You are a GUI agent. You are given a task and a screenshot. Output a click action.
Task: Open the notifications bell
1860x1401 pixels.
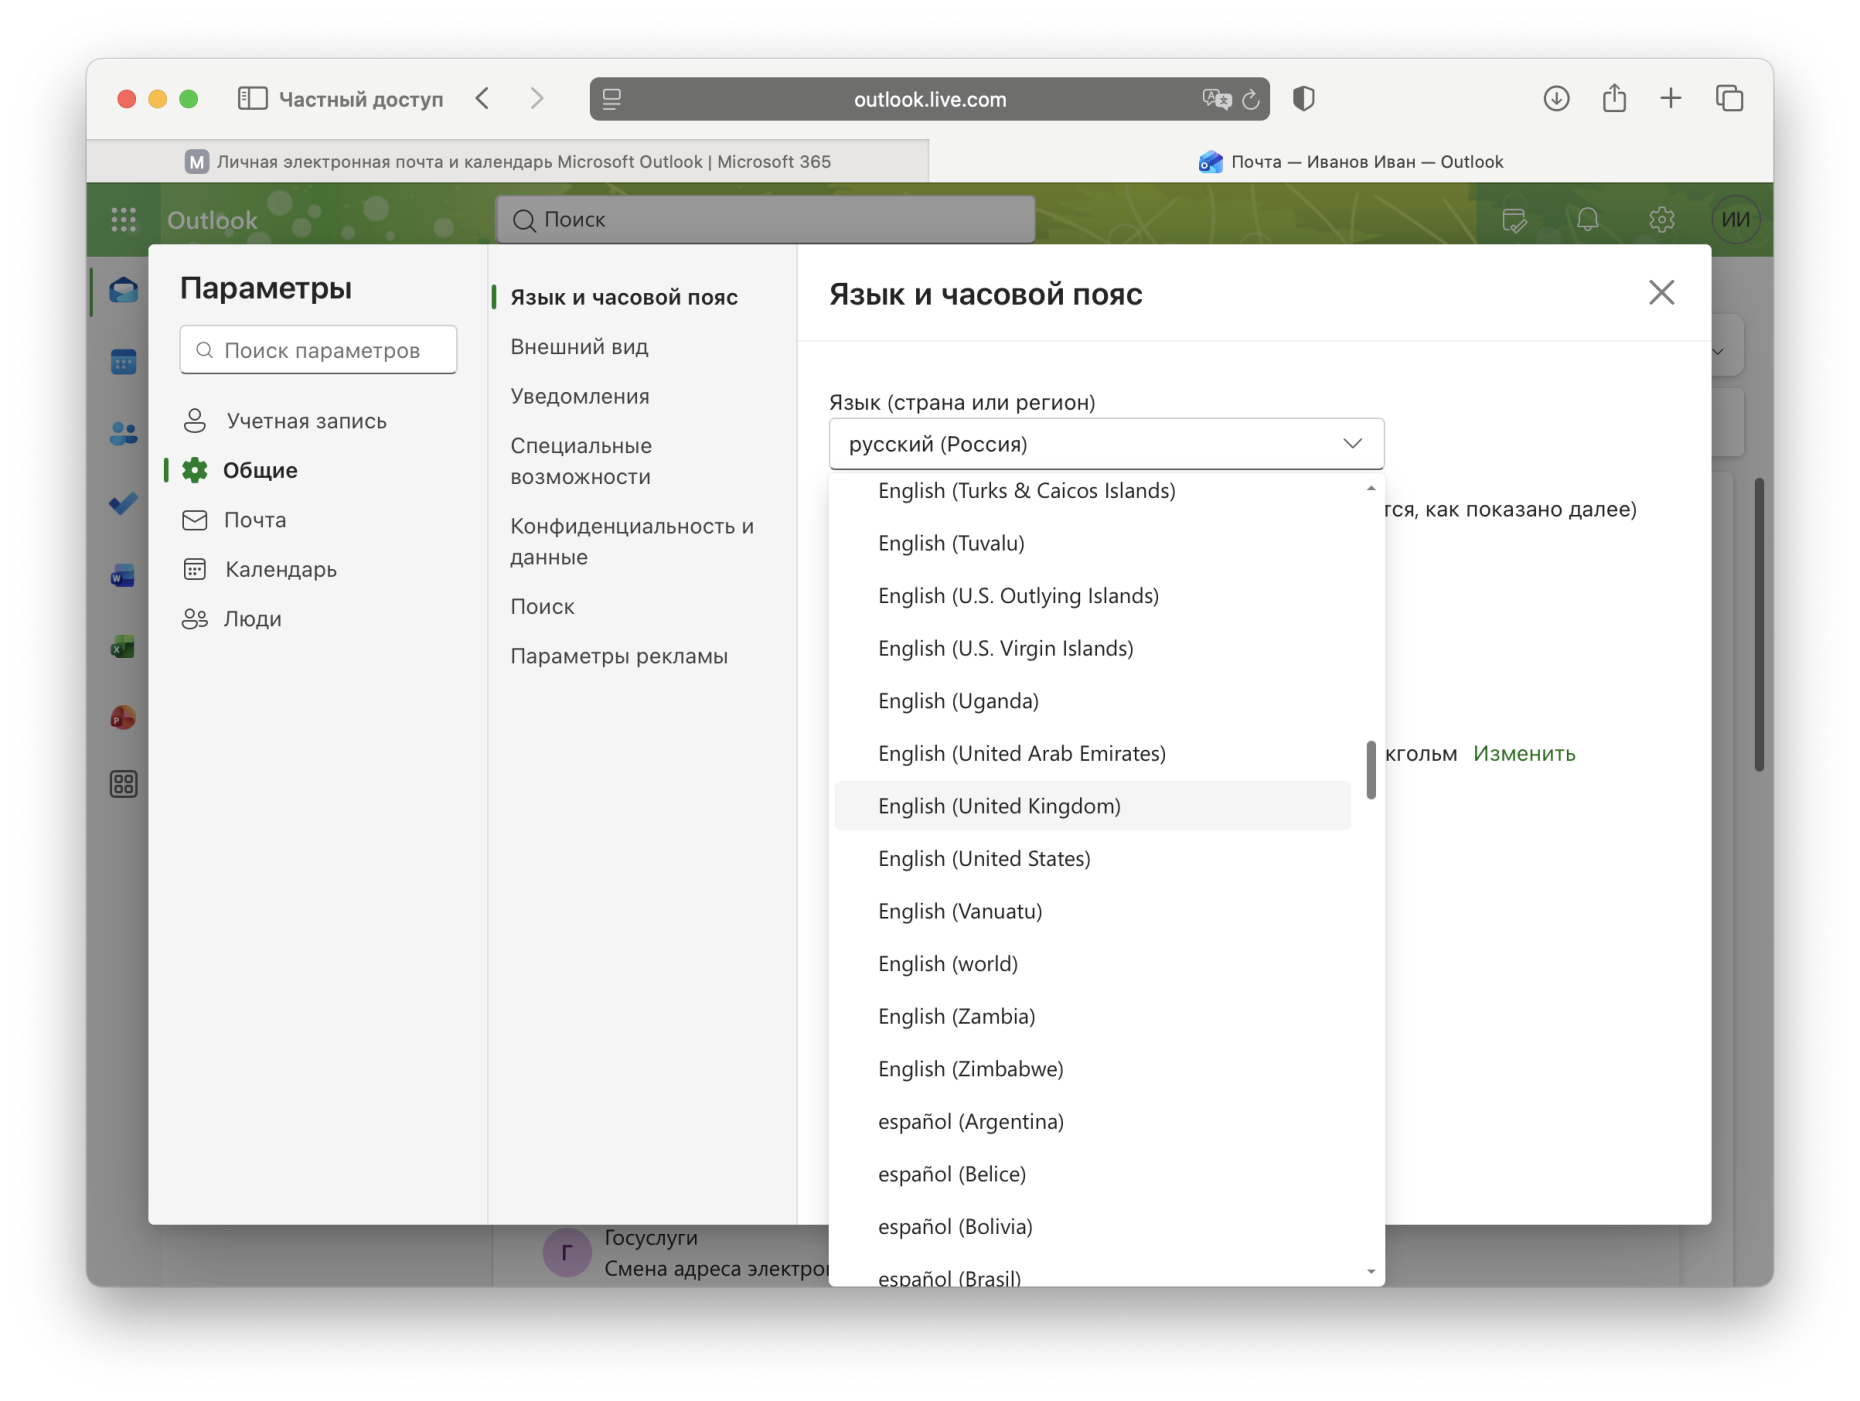(x=1588, y=220)
